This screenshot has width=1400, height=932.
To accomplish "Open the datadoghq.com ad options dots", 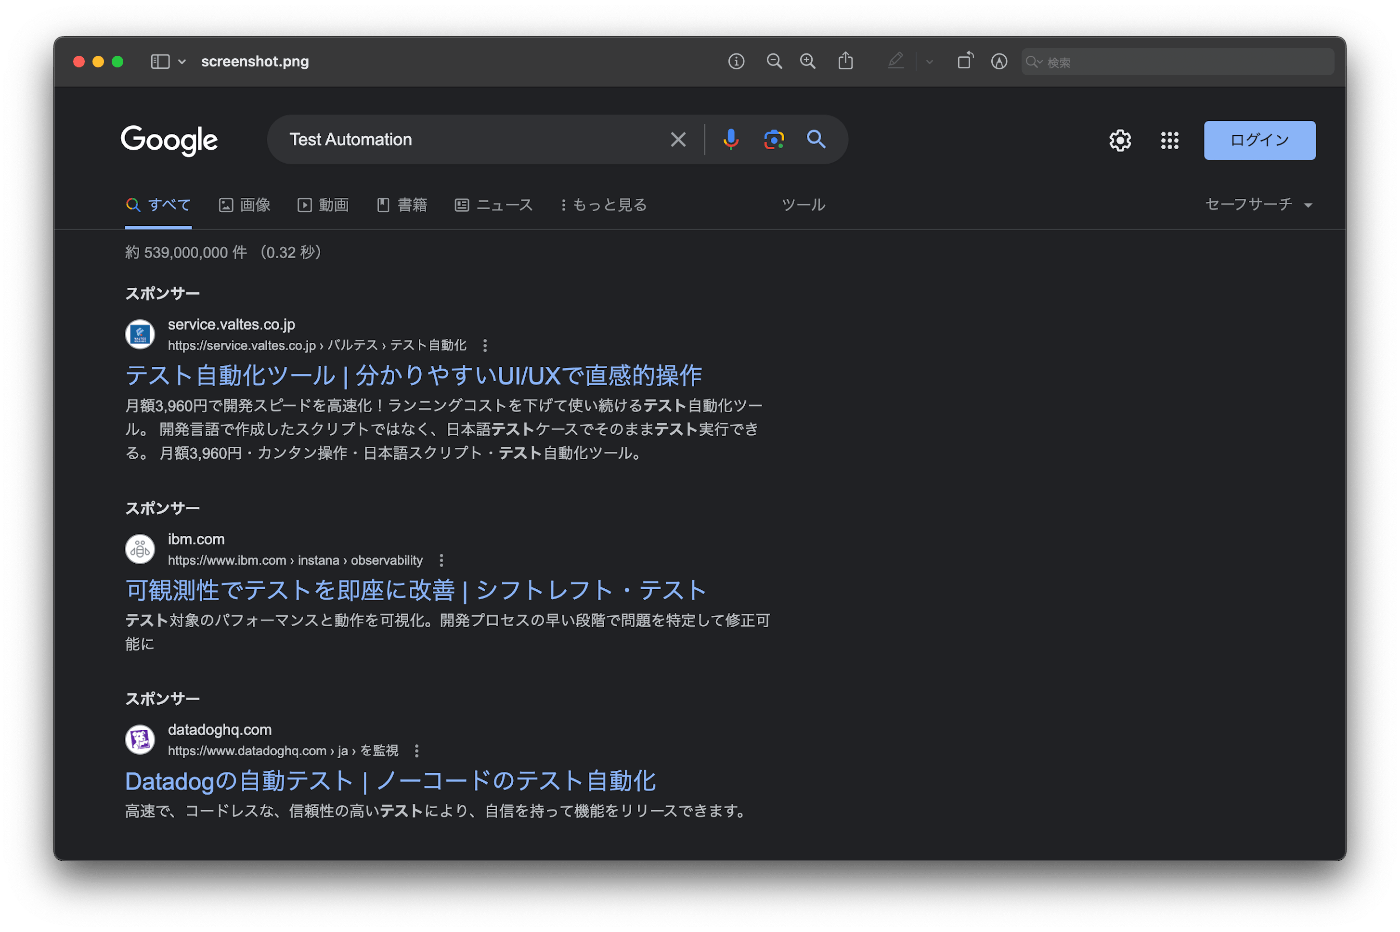I will tap(417, 751).
